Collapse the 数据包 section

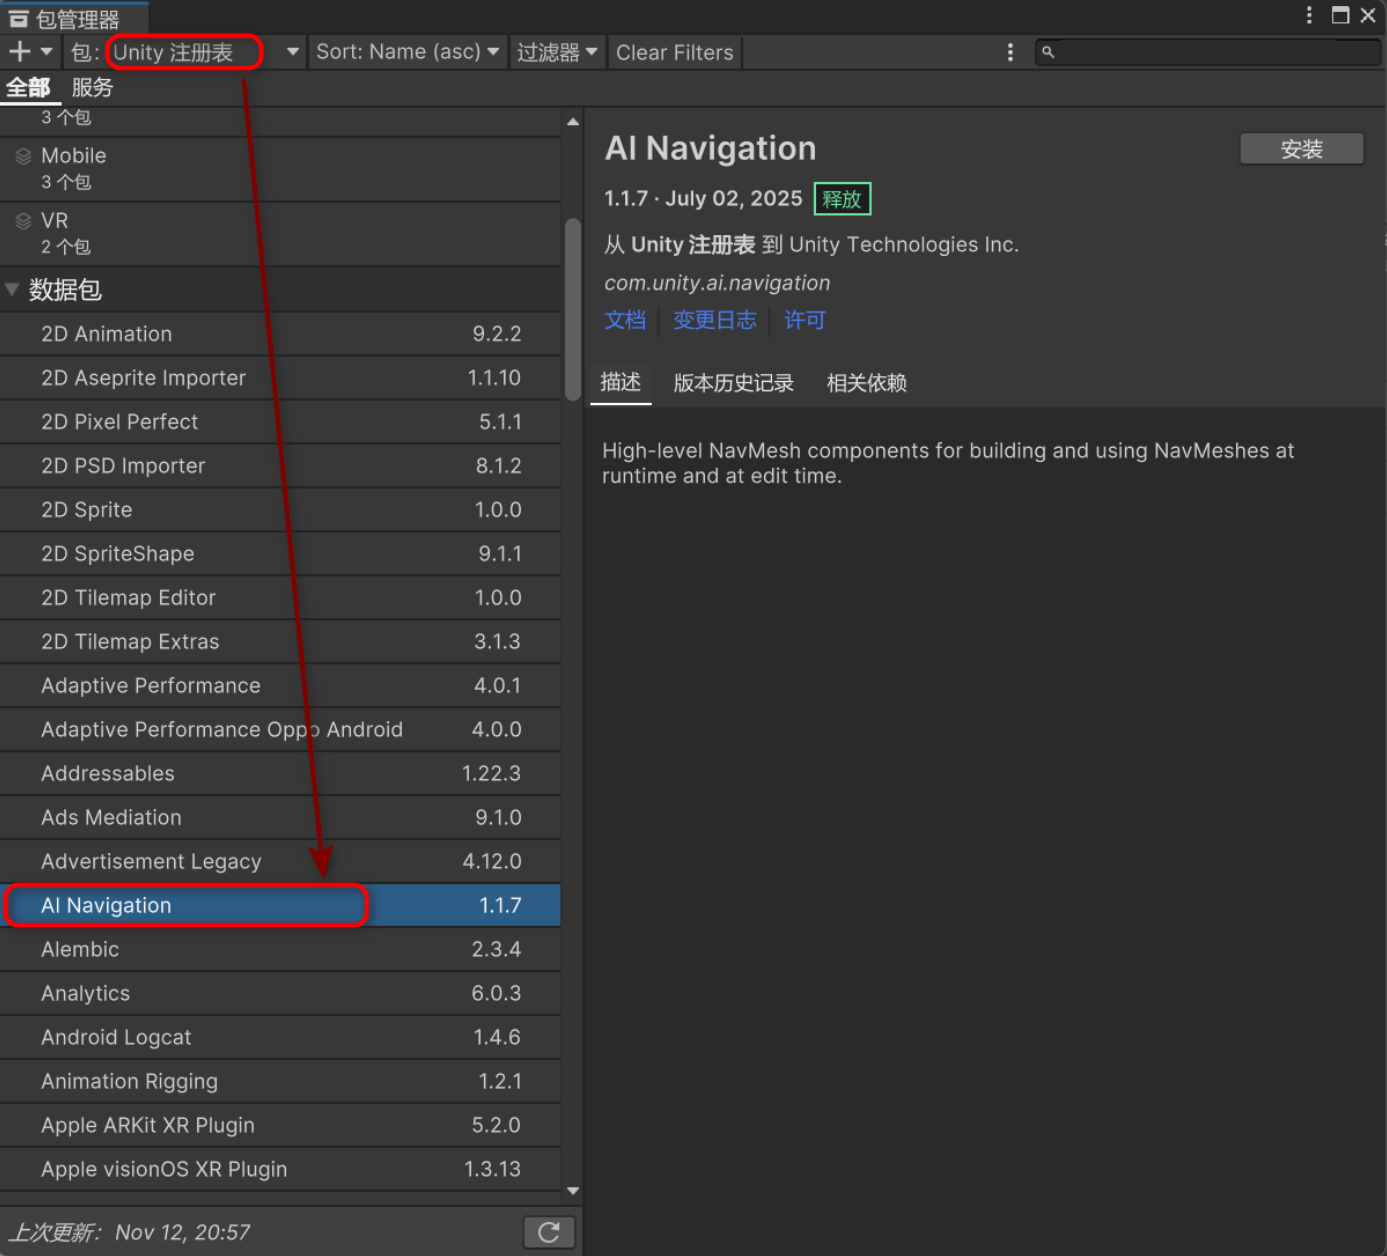point(12,290)
